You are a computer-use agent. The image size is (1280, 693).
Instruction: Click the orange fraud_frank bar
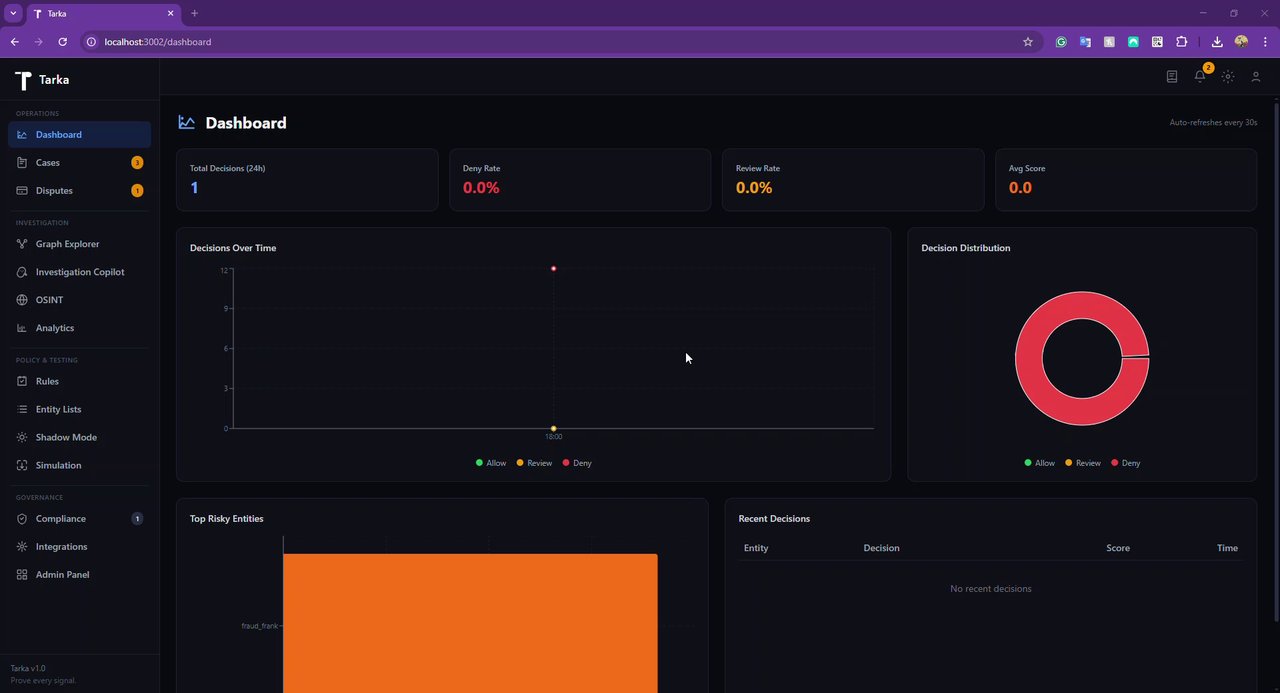(x=470, y=623)
